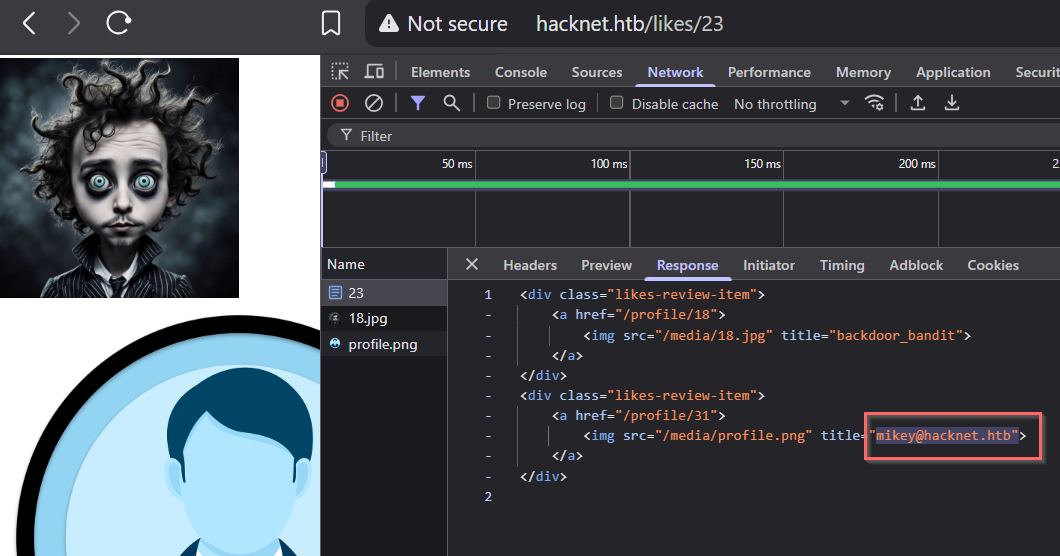Click the curly-haired profile picture
The height and width of the screenshot is (556, 1060).
click(x=119, y=177)
